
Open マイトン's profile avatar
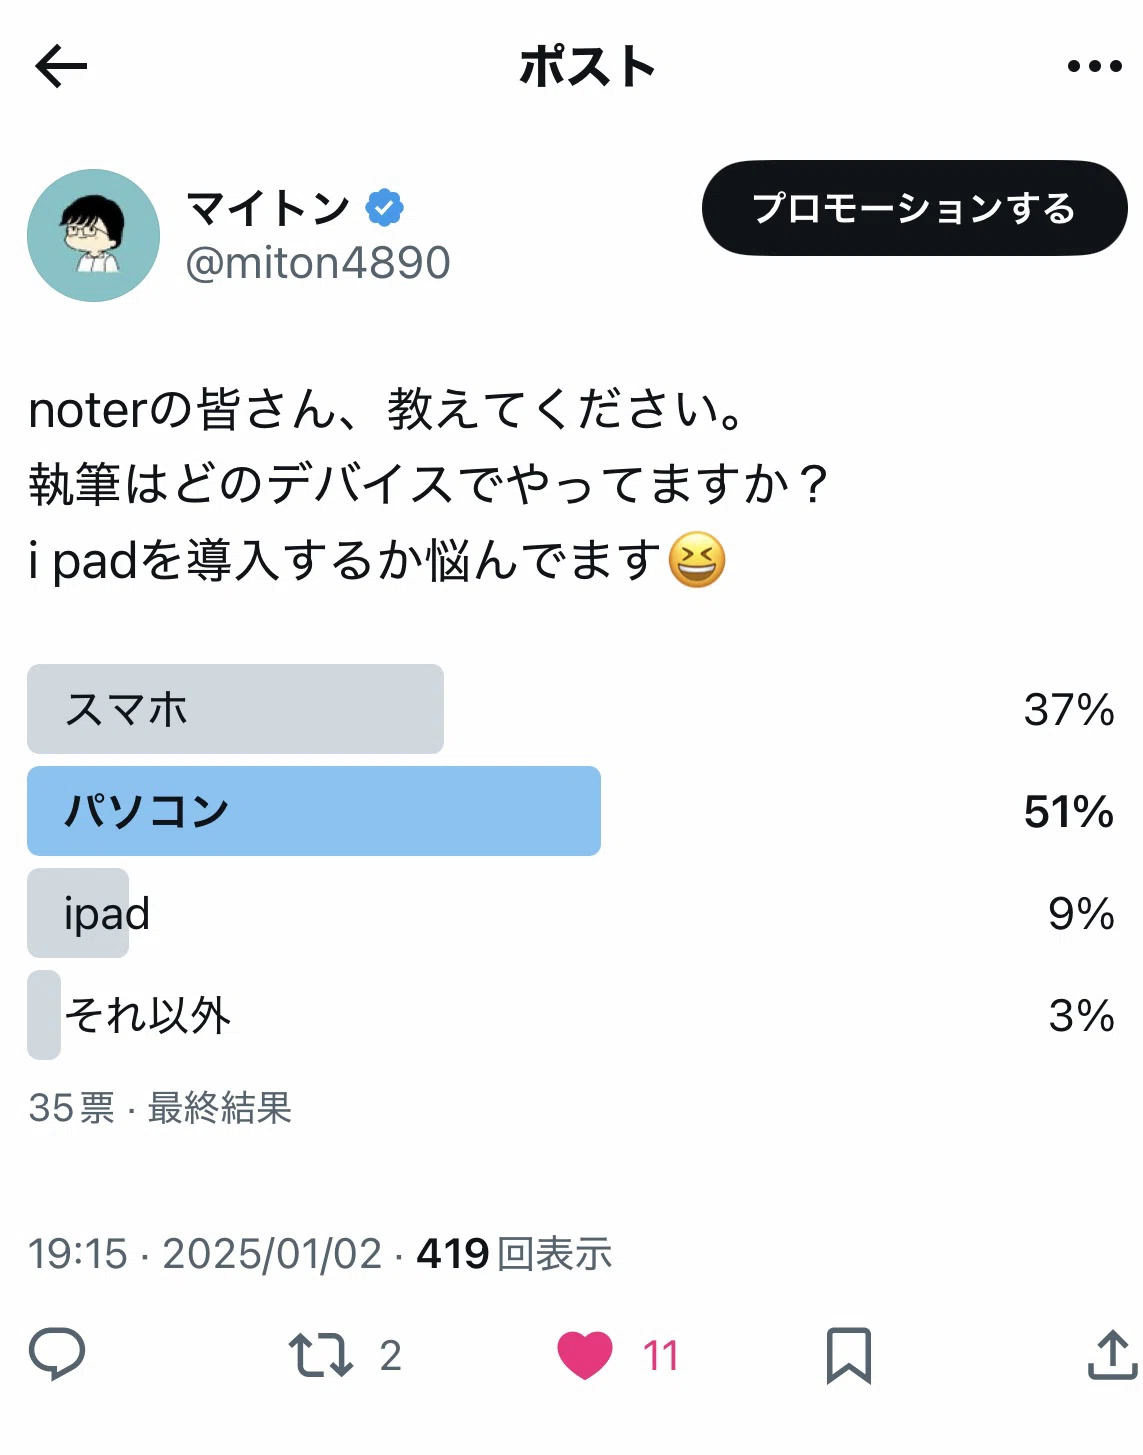(93, 235)
